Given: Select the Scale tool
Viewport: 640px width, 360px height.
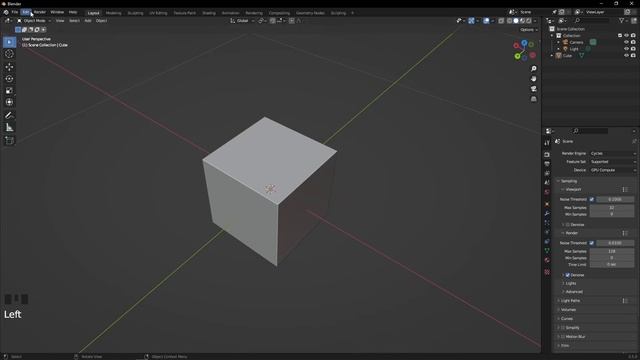Looking at the screenshot, I should tap(9, 90).
